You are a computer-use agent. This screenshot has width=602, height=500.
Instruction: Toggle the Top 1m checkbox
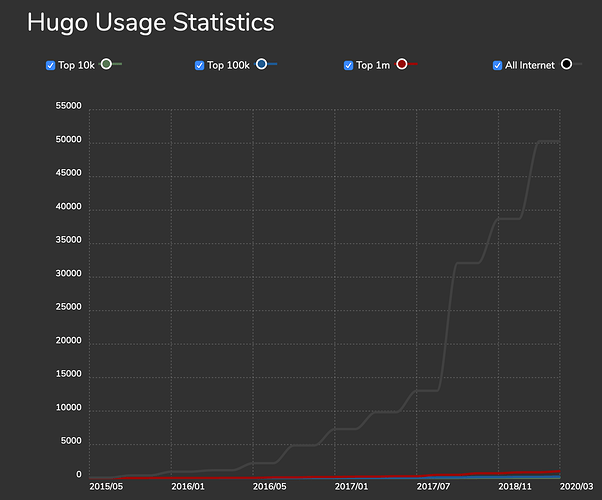click(348, 66)
